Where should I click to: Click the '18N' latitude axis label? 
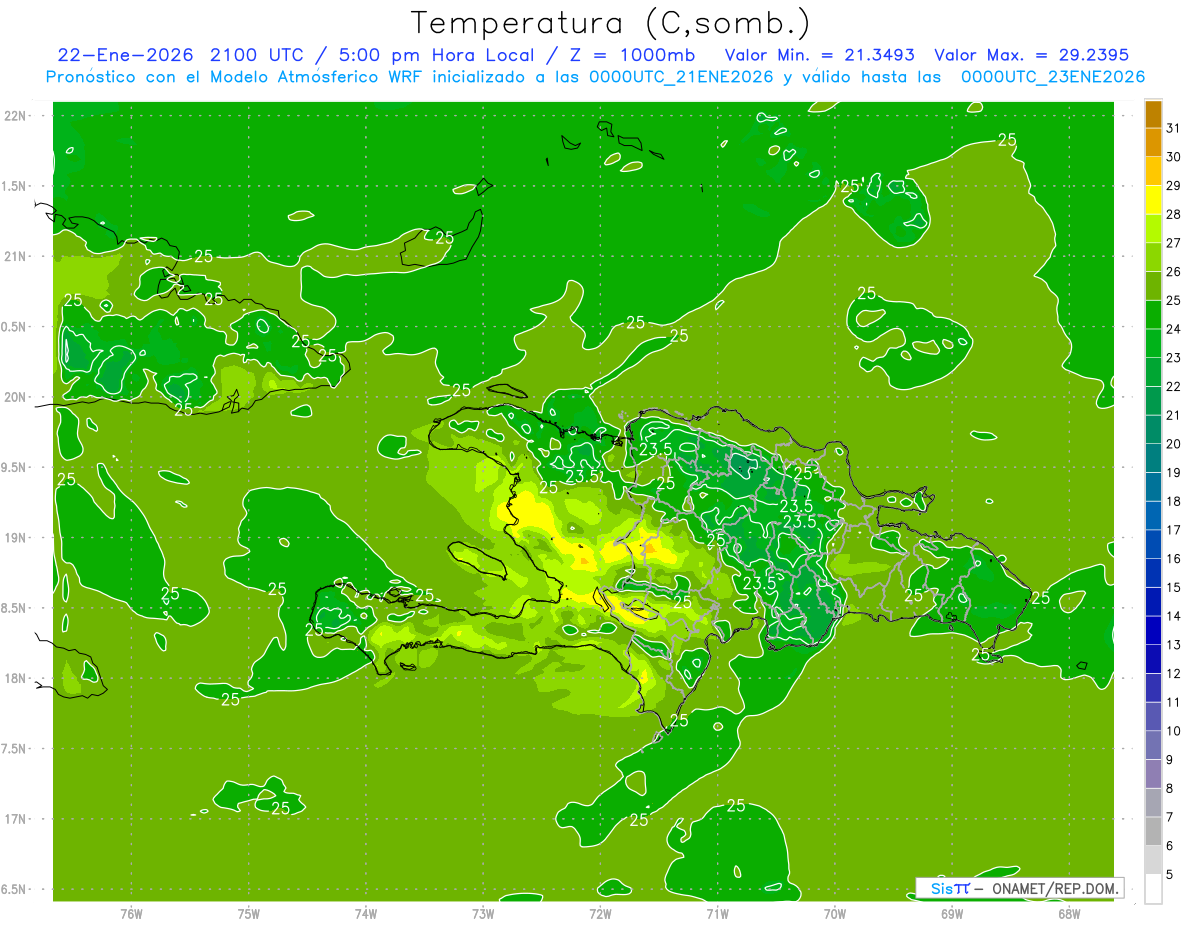pos(16,679)
